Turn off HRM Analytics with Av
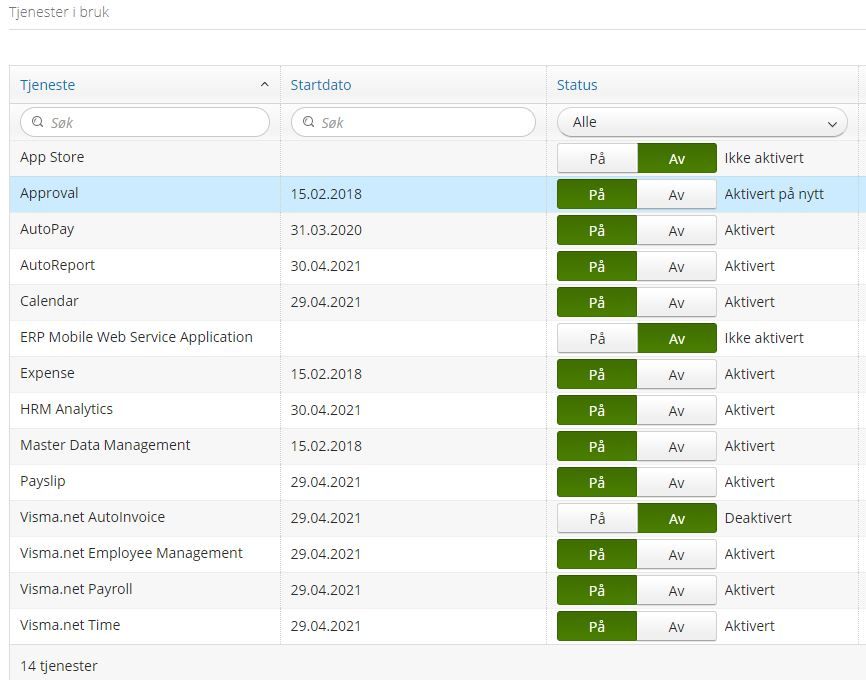Screen dimensions: 866x680 677,410
